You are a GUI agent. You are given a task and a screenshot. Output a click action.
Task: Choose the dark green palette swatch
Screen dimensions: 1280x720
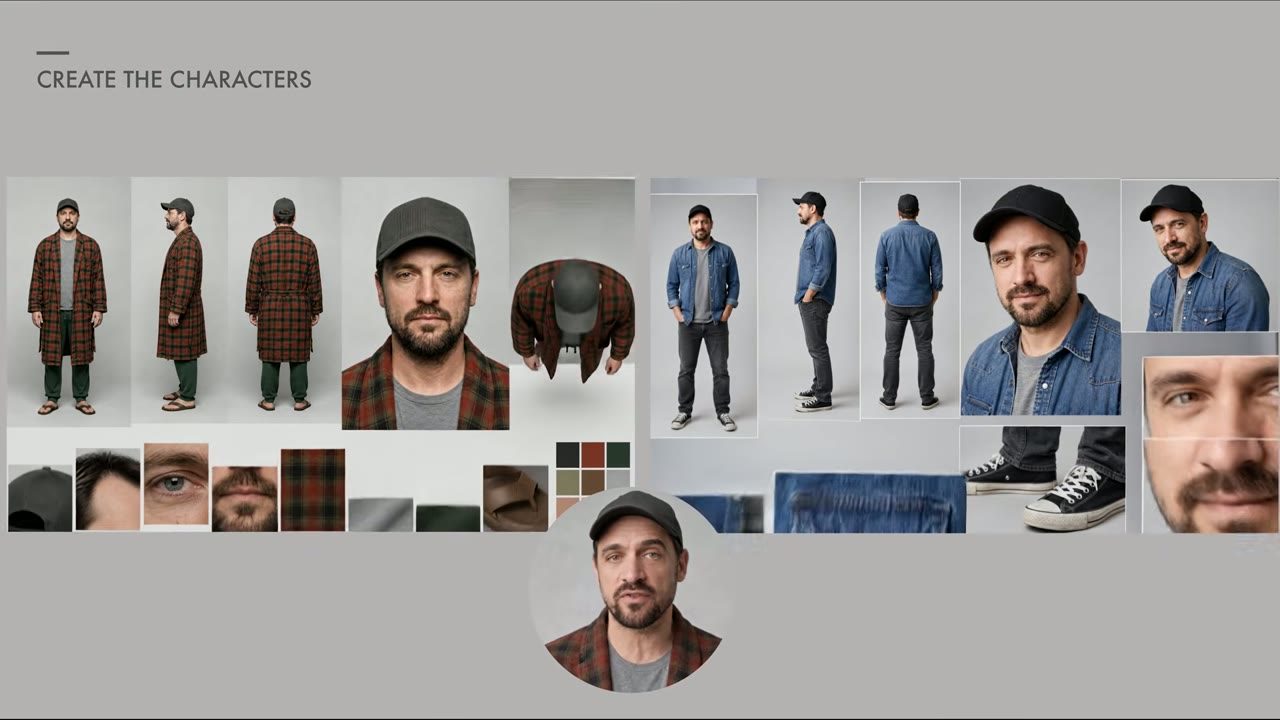pyautogui.click(x=618, y=455)
